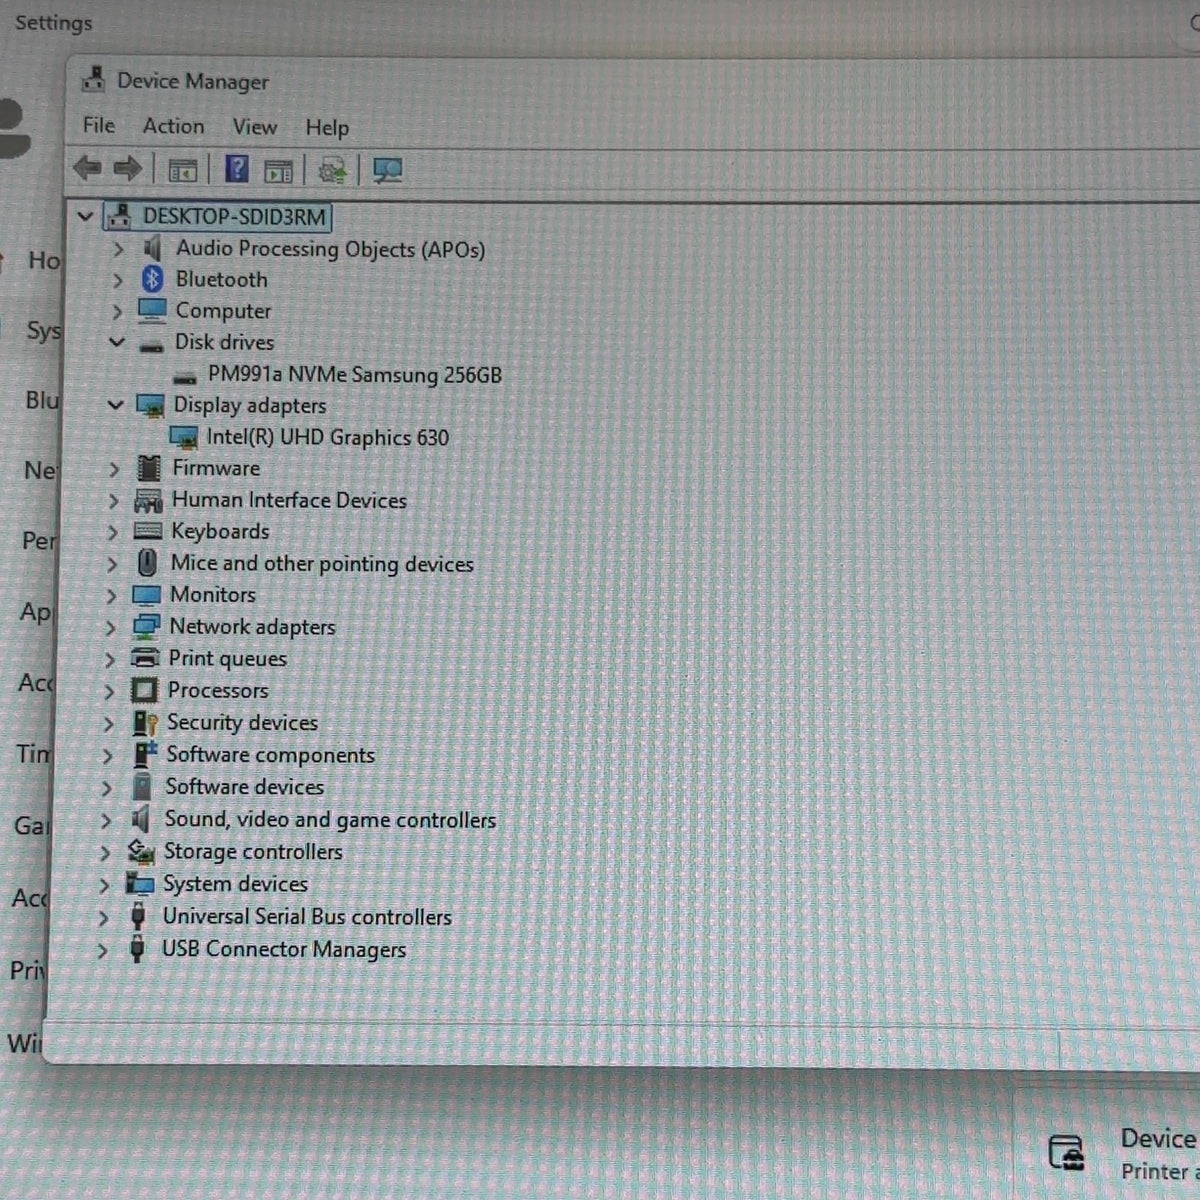Click the Mice and other pointing devices icon
The width and height of the screenshot is (1200, 1200).
(147, 563)
